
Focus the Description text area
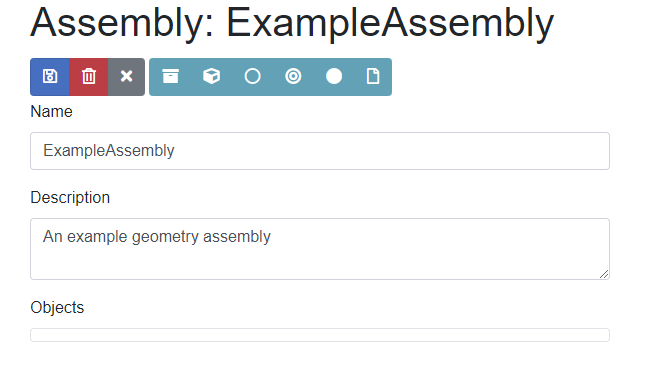[x=320, y=249]
